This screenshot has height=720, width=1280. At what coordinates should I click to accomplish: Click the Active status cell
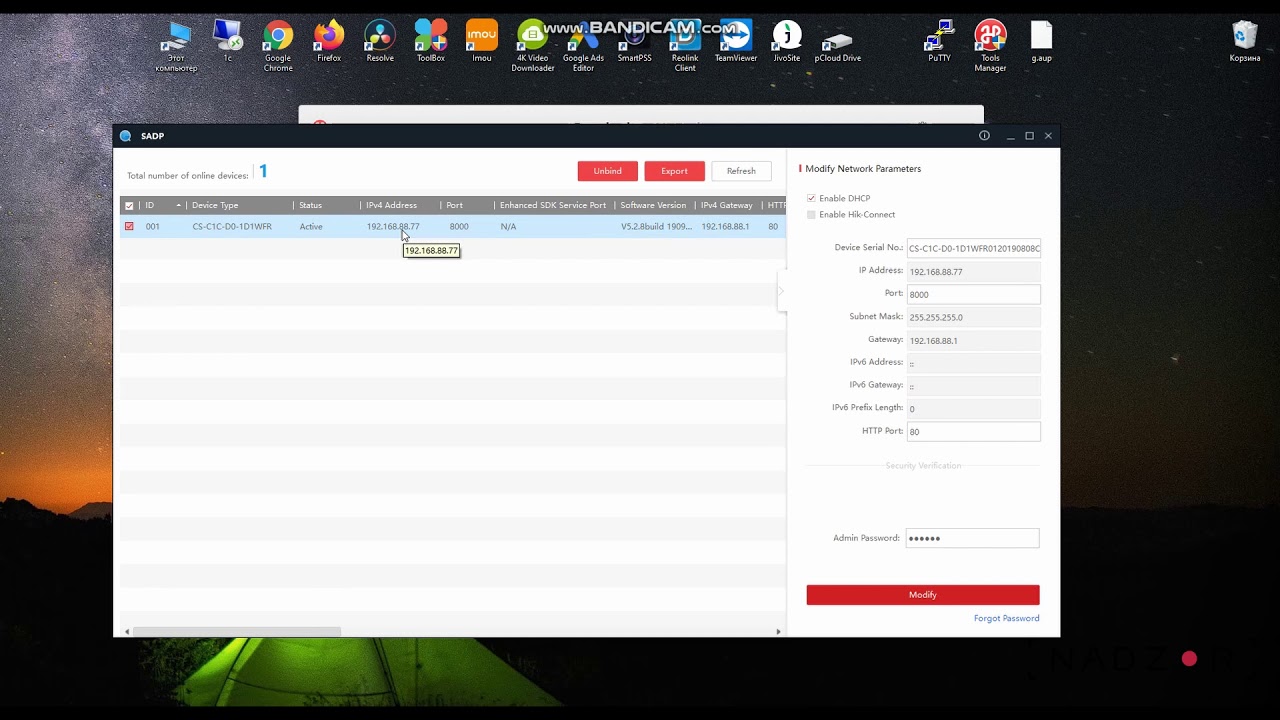pyautogui.click(x=311, y=227)
